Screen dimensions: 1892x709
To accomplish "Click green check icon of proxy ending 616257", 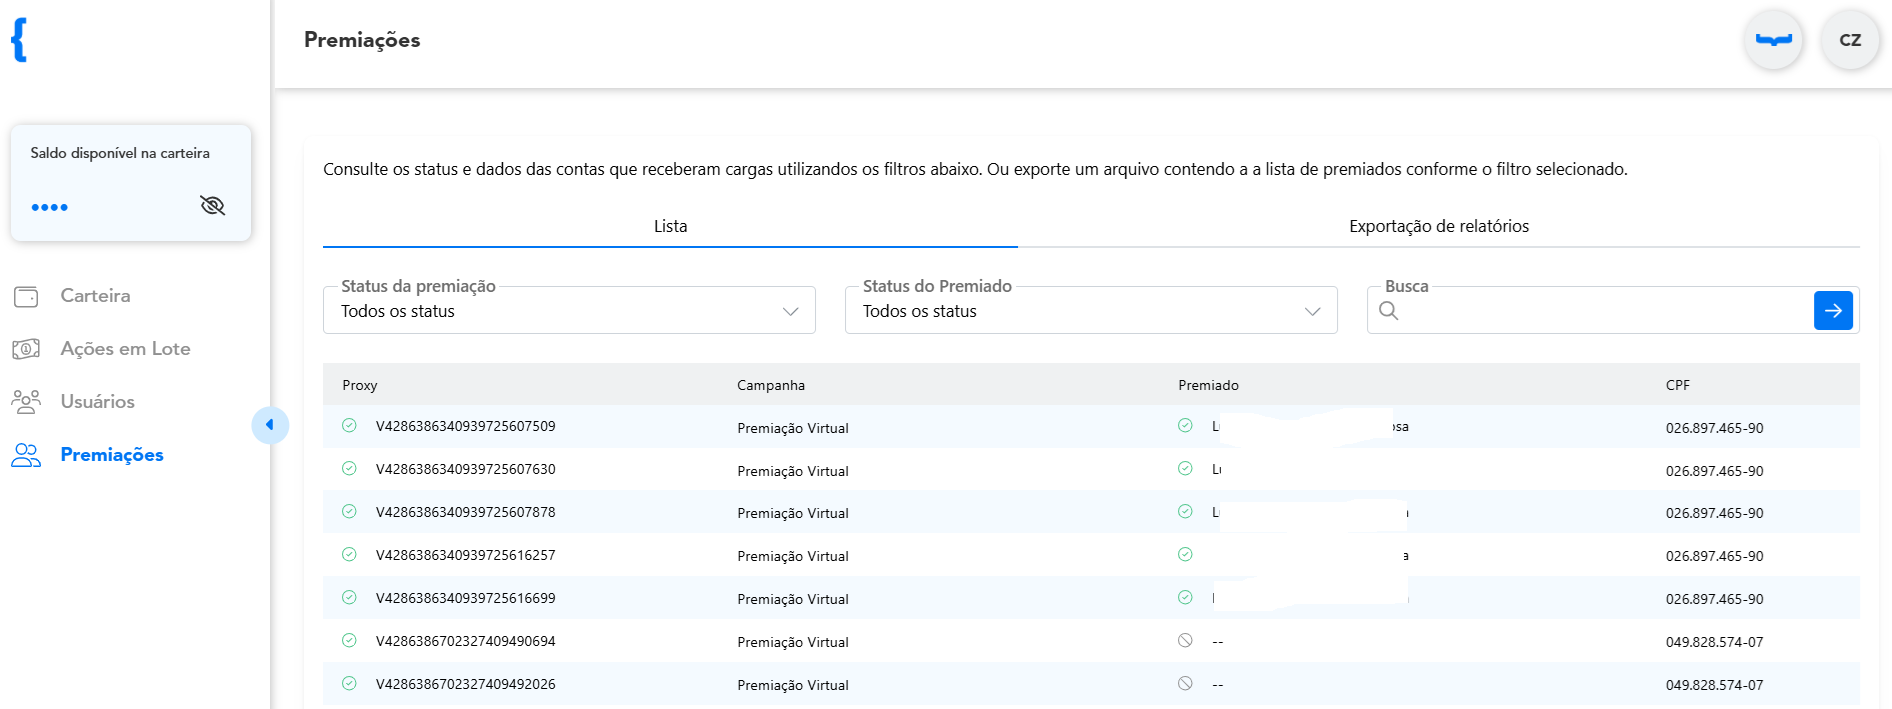I will (349, 555).
